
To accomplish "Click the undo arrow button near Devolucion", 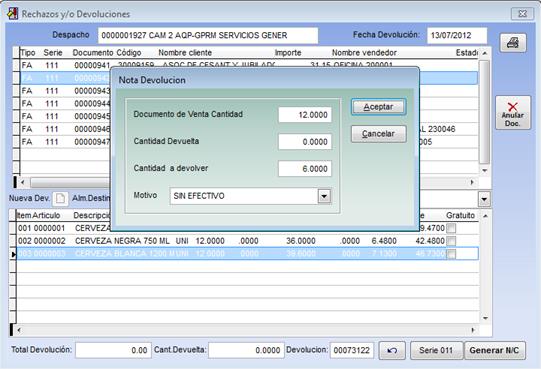I will 392,350.
